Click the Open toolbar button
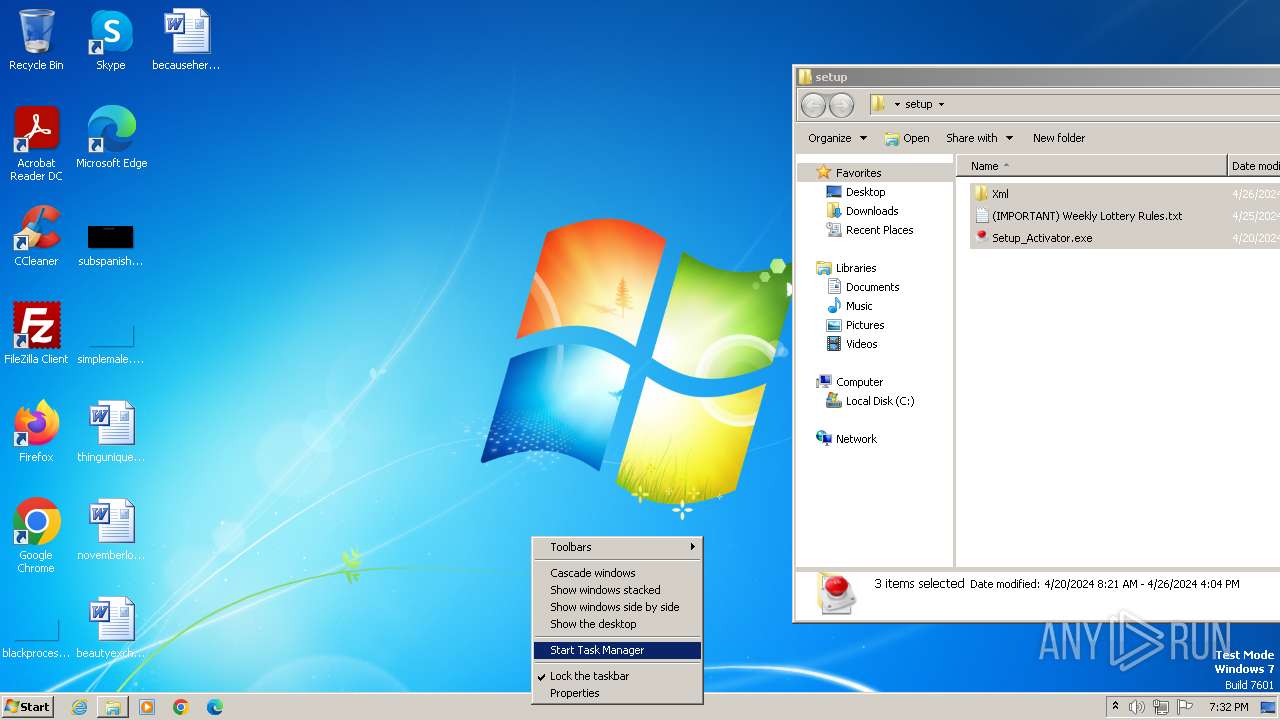The image size is (1280, 720). 907,138
